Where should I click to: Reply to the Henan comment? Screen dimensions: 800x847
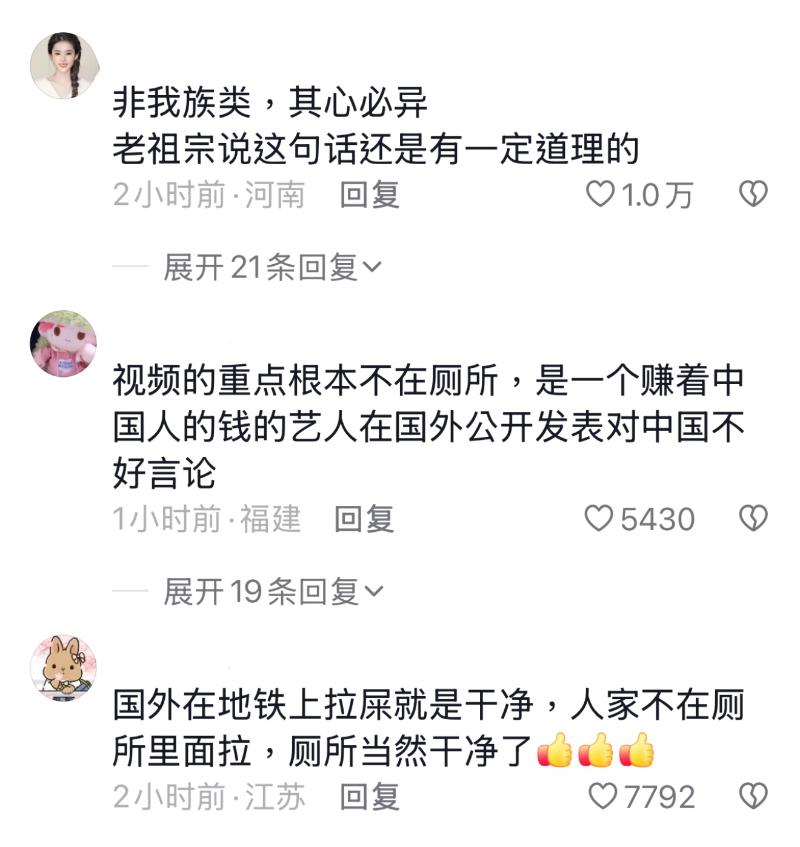(x=370, y=194)
